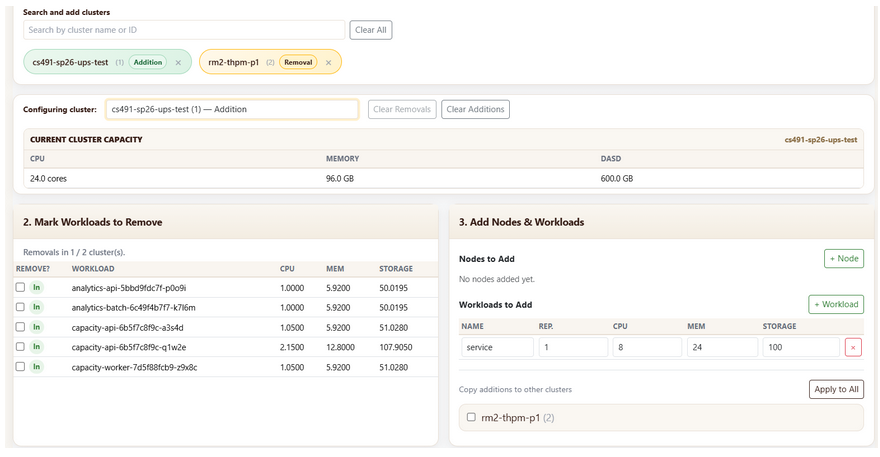Add a new workload with + Workload

[x=836, y=304]
